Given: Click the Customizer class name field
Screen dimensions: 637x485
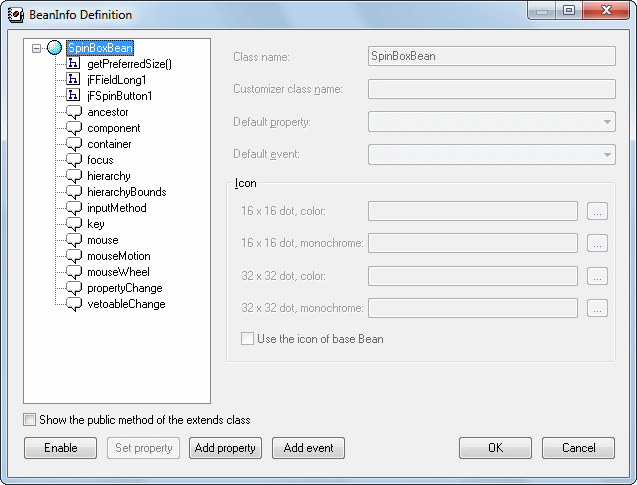Looking at the screenshot, I should [491, 89].
